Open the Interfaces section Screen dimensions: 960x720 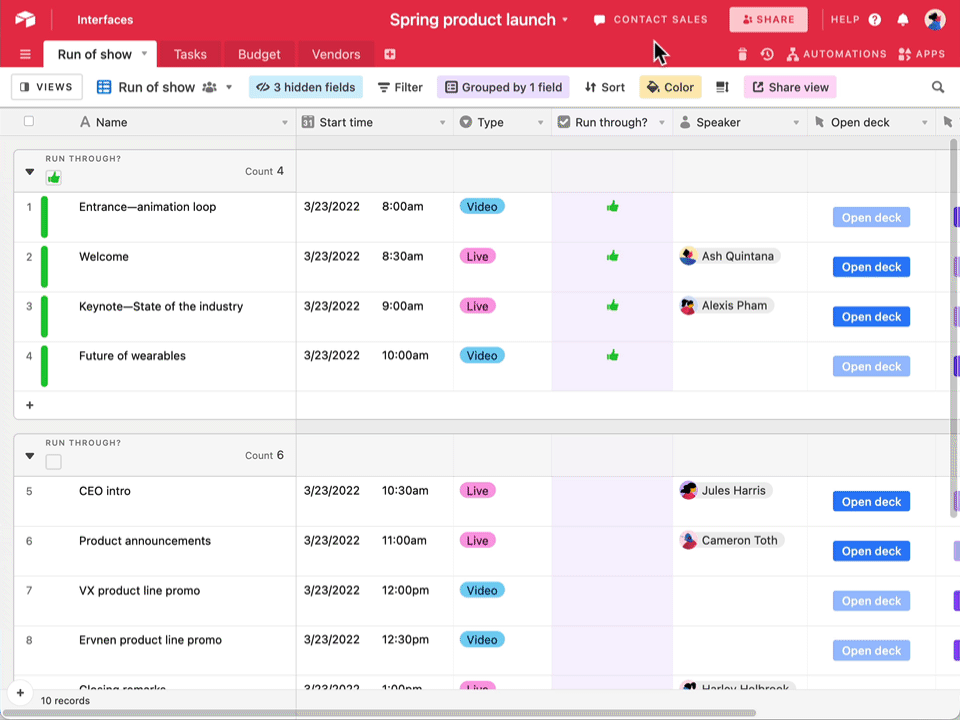pyautogui.click(x=105, y=20)
